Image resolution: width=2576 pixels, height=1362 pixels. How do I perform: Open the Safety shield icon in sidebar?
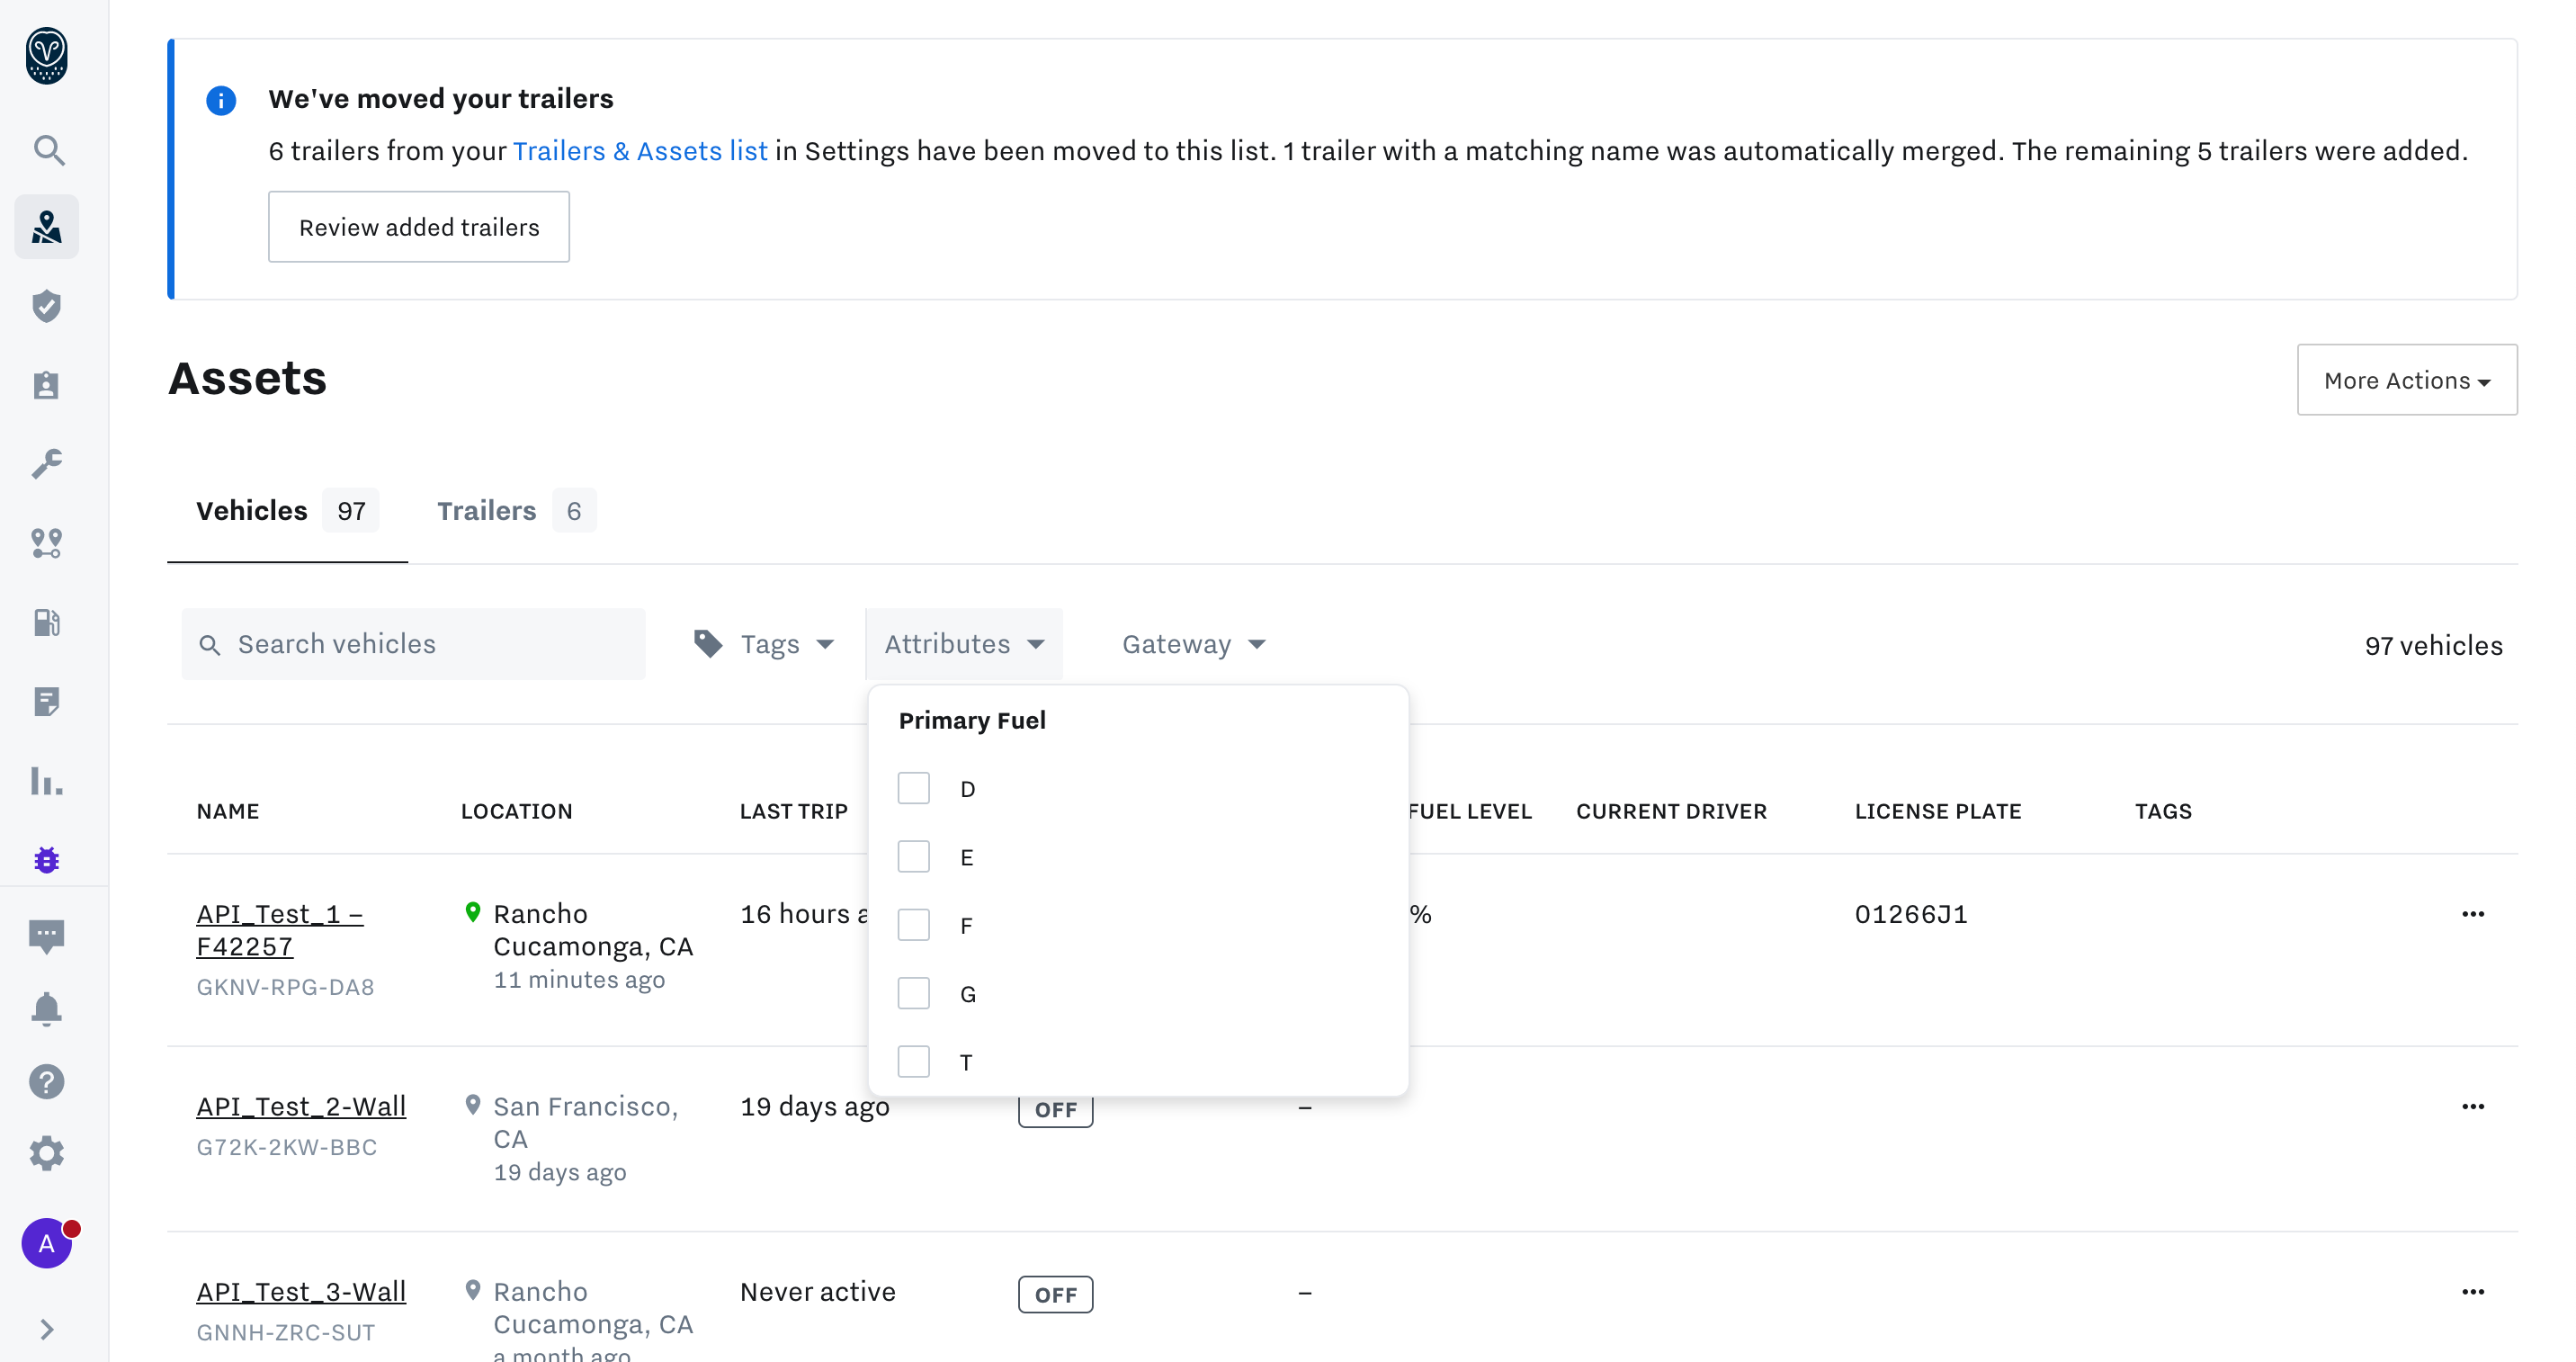point(47,306)
